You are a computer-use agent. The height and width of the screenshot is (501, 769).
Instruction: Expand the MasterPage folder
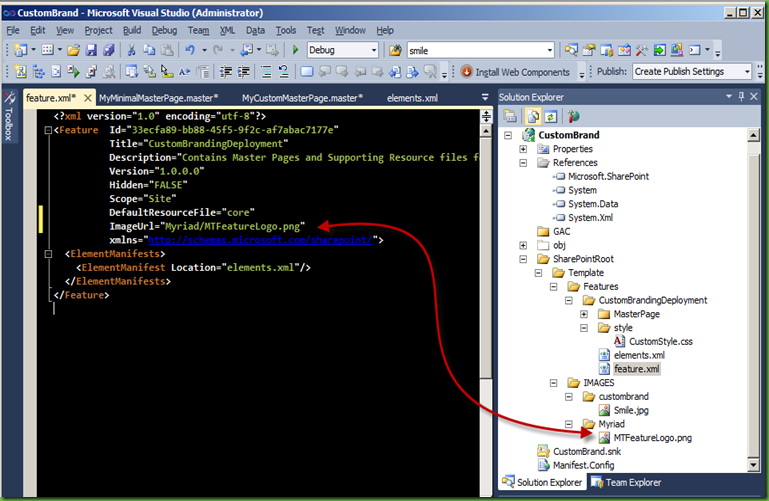click(584, 314)
